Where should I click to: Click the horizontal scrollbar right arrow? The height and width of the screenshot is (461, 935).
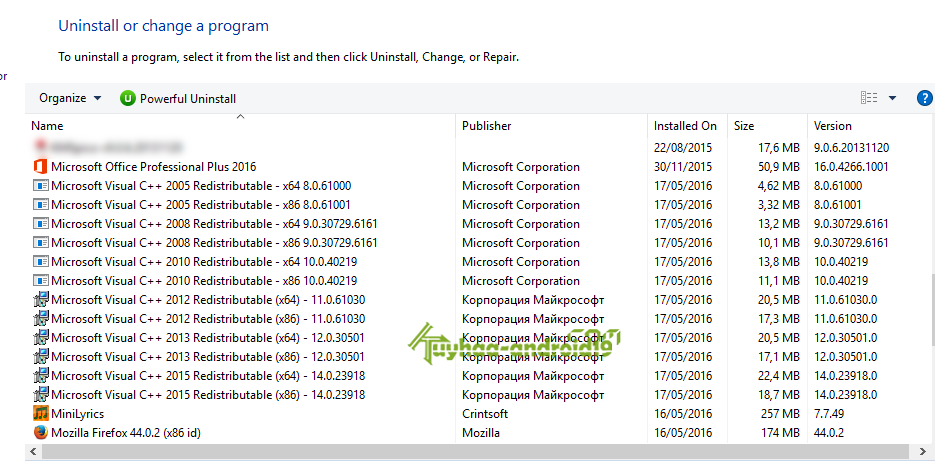click(924, 451)
